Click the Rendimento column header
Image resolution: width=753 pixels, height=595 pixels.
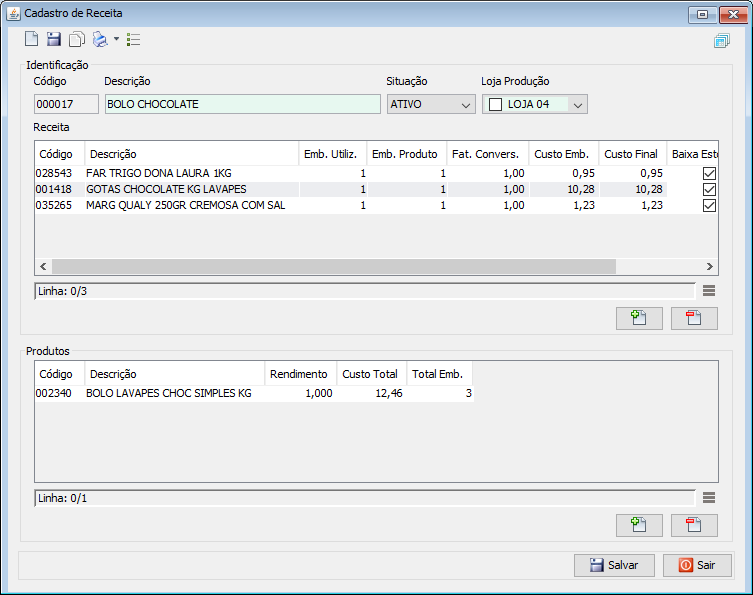[x=301, y=374]
